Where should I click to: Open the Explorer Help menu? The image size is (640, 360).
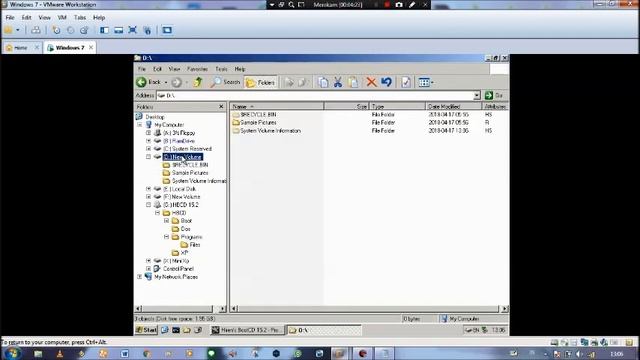click(240, 69)
